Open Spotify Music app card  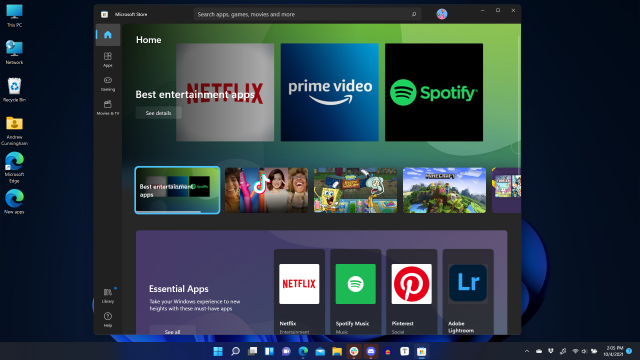tap(356, 292)
